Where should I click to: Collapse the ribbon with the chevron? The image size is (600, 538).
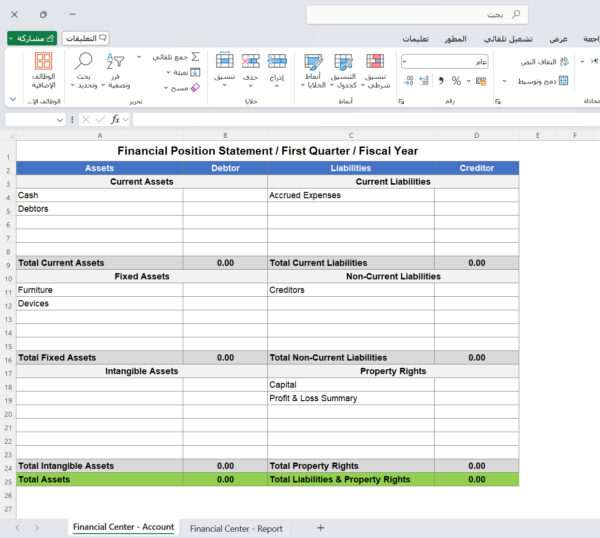pos(13,100)
